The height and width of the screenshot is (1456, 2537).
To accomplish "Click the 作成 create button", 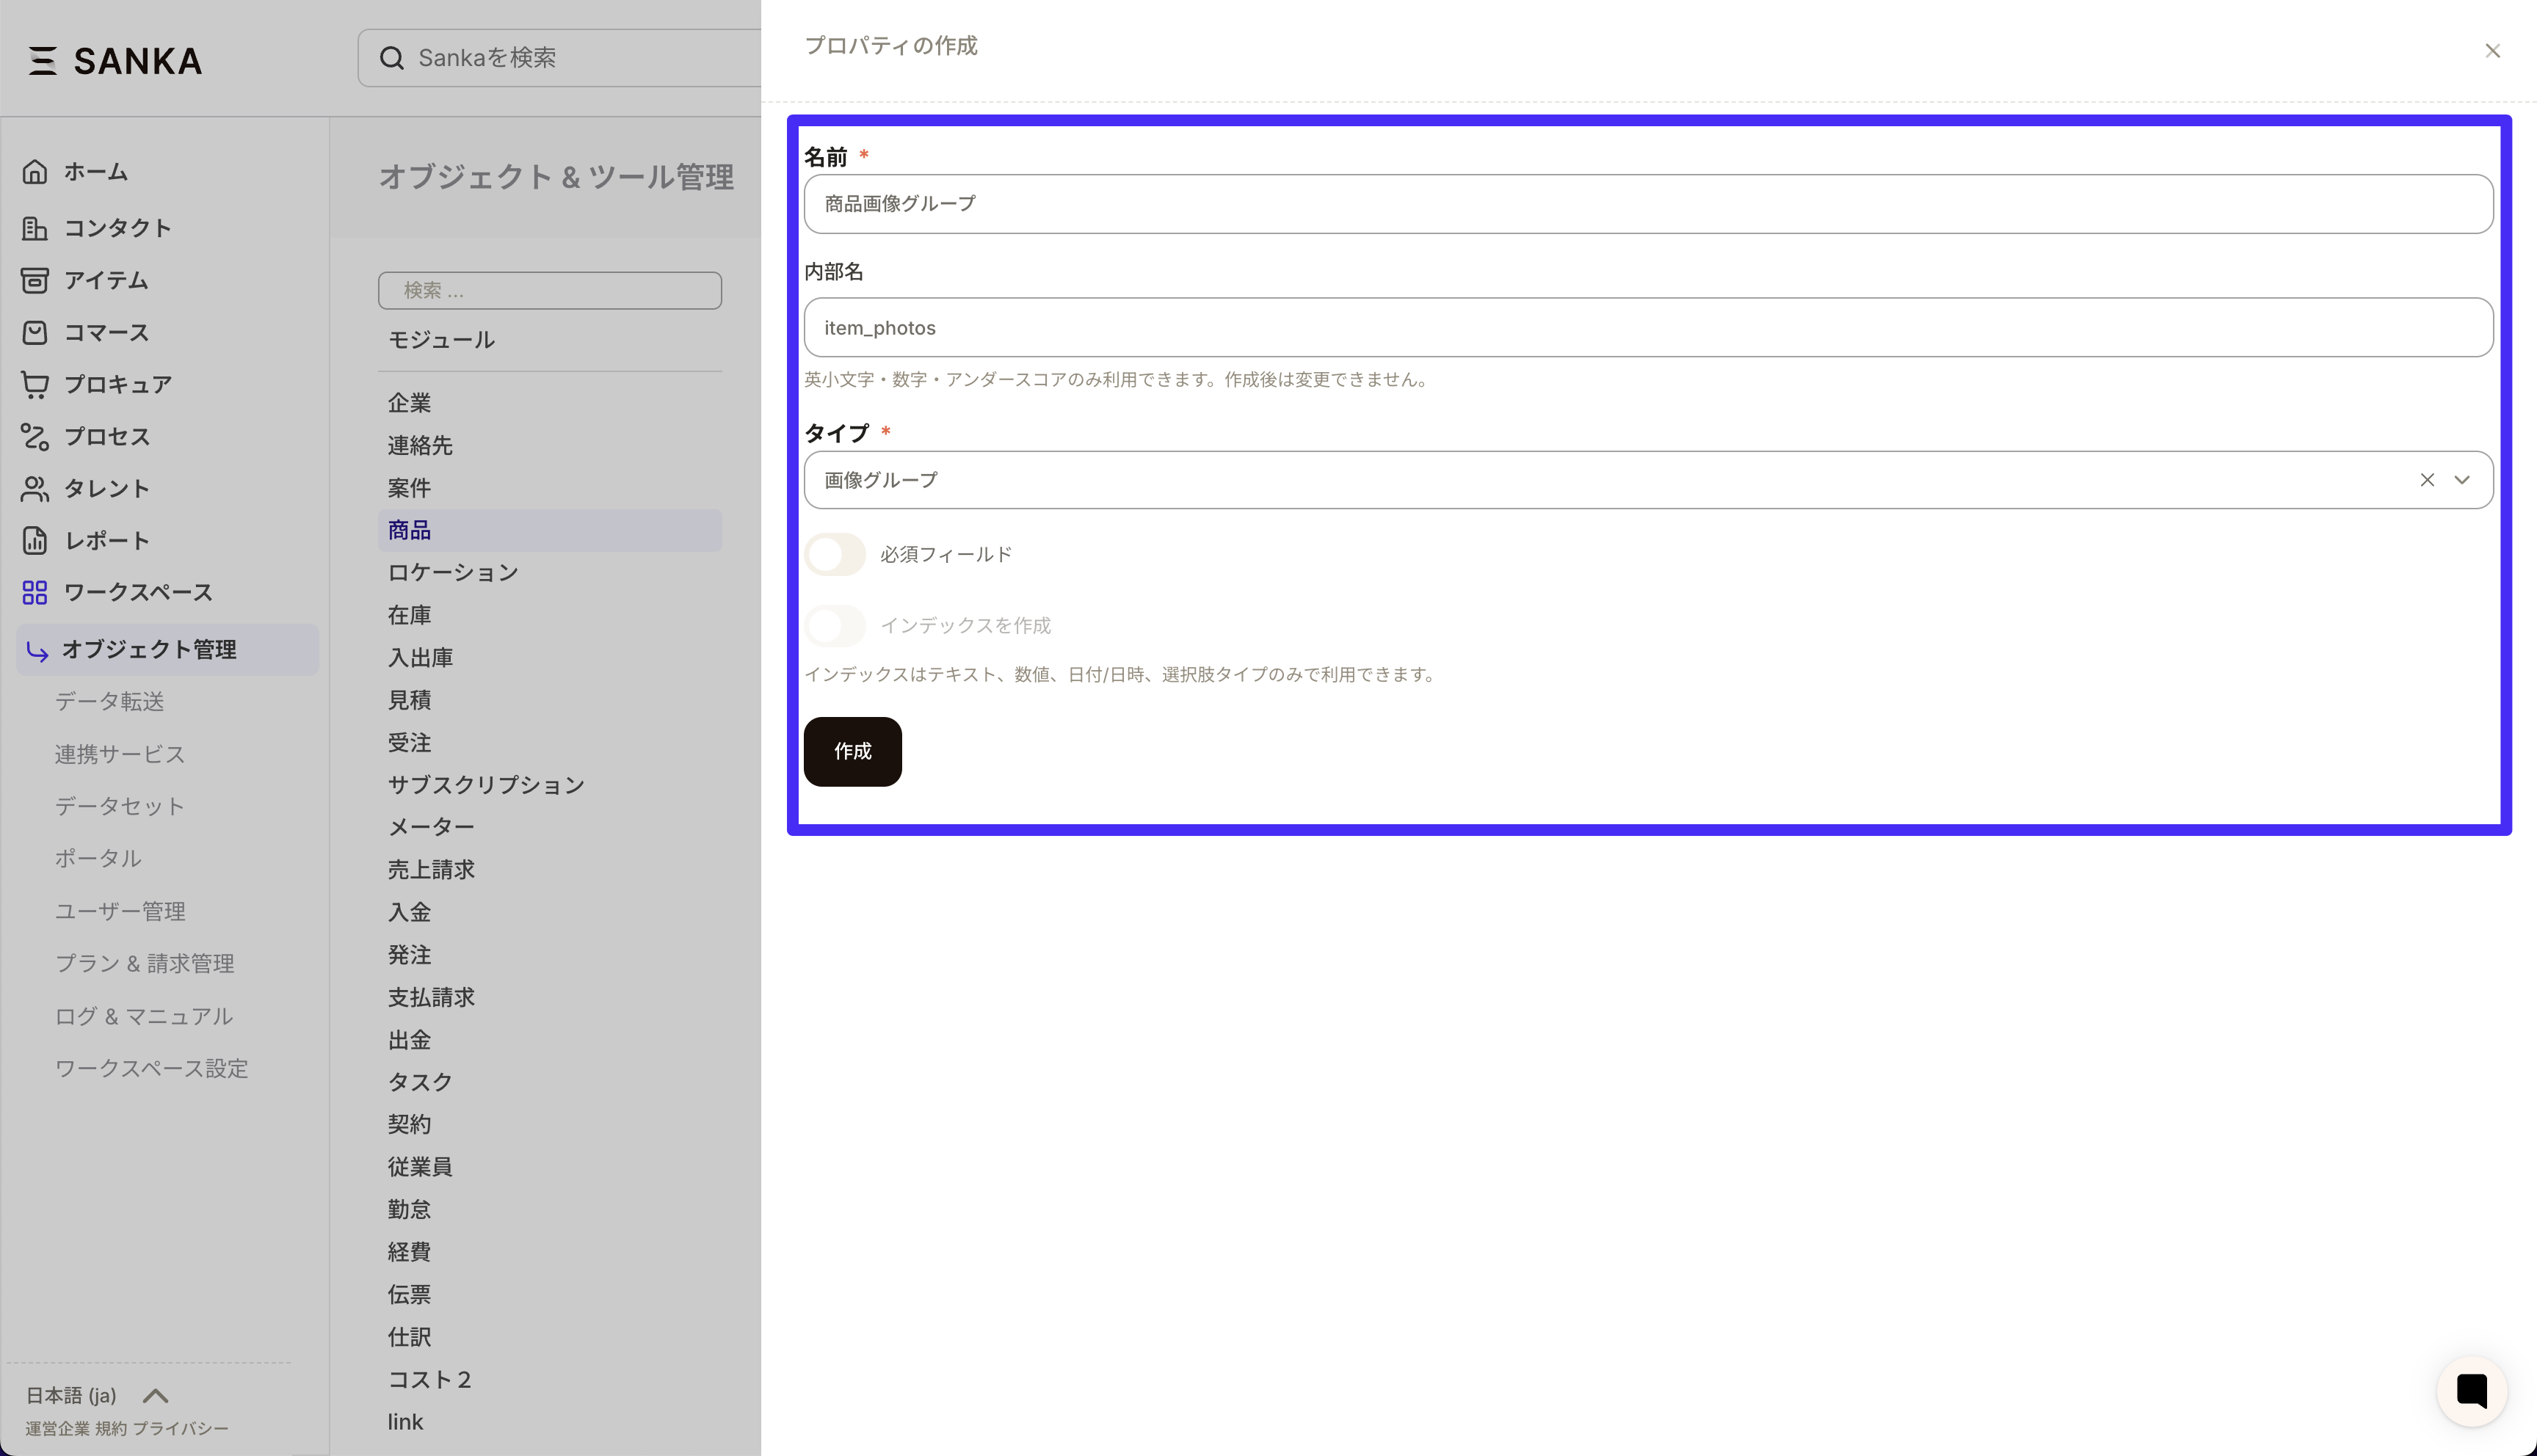I will (x=852, y=752).
